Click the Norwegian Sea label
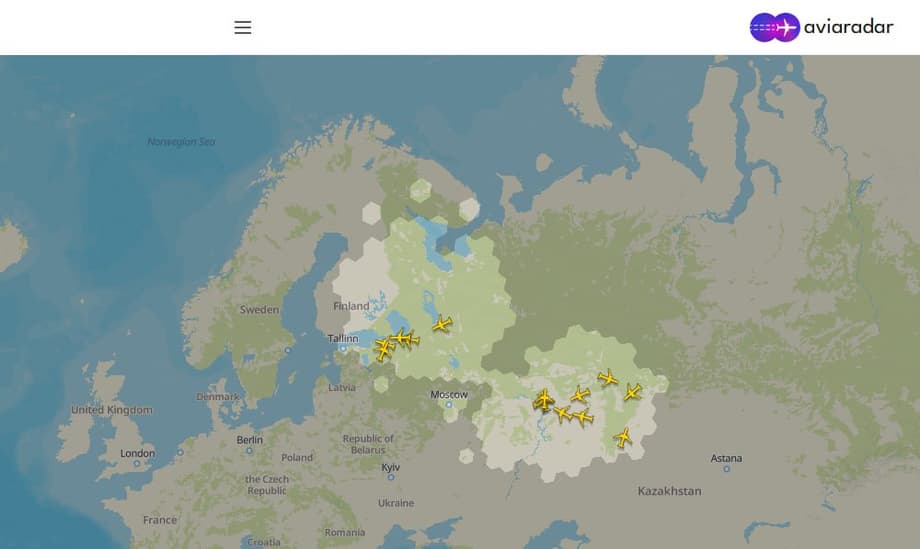 click(x=181, y=142)
